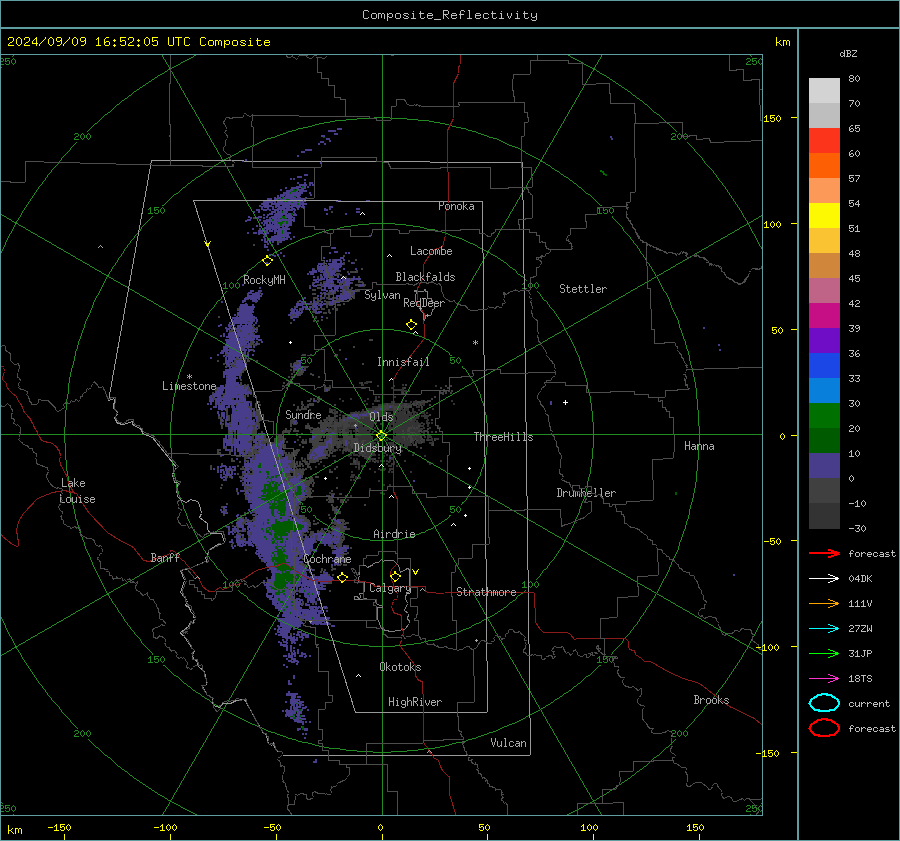
Task: Select the 57 dBZ orange color swatch
Action: point(824,165)
